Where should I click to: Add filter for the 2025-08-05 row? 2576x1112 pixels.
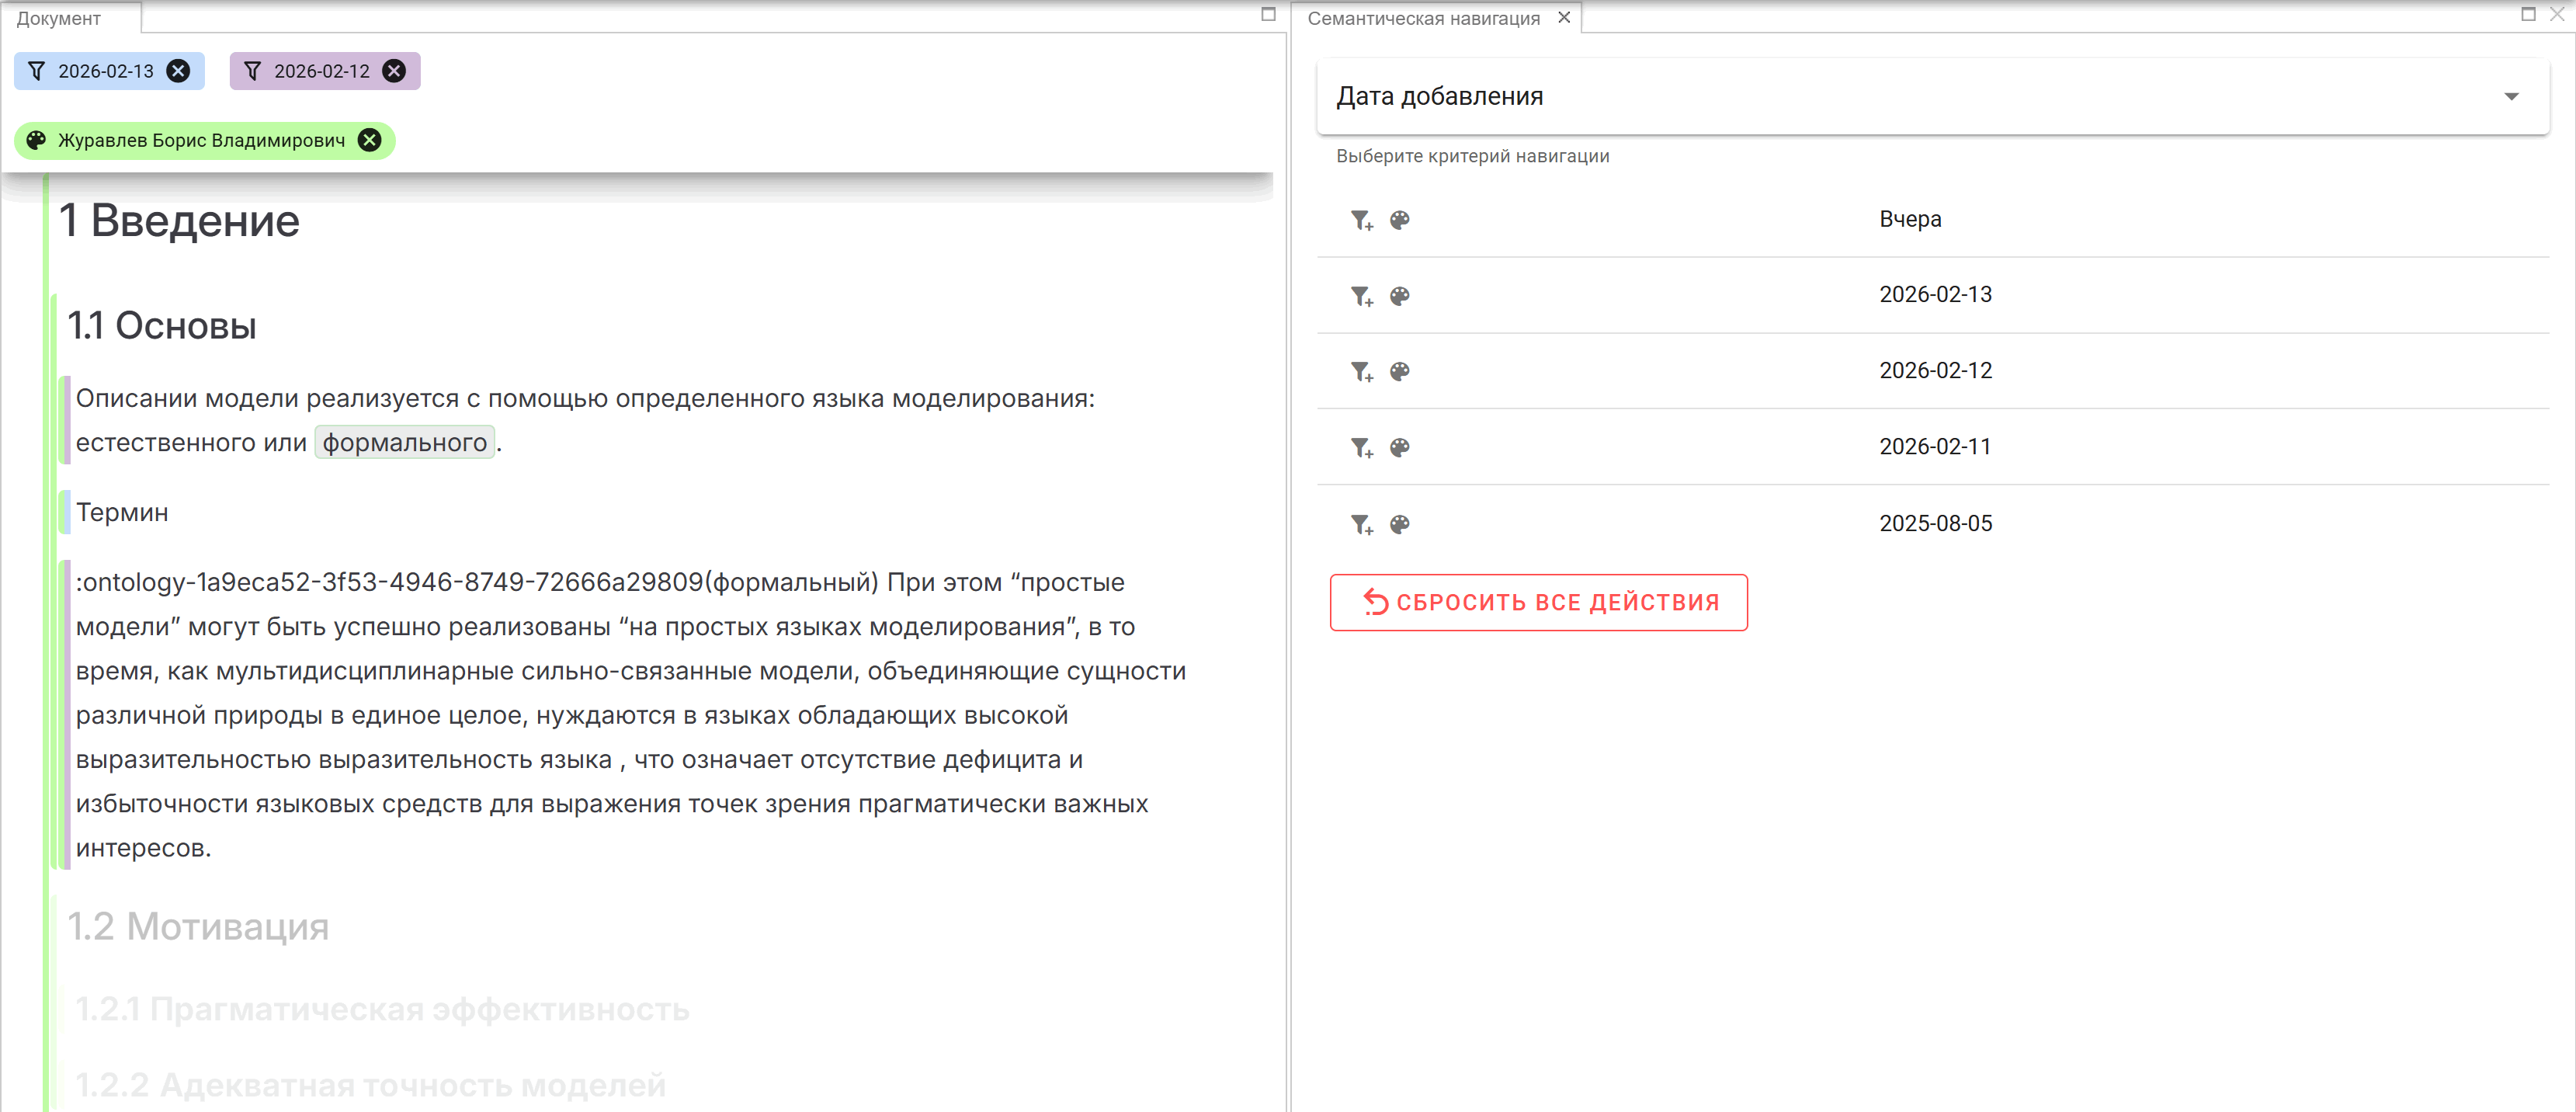(x=1361, y=525)
